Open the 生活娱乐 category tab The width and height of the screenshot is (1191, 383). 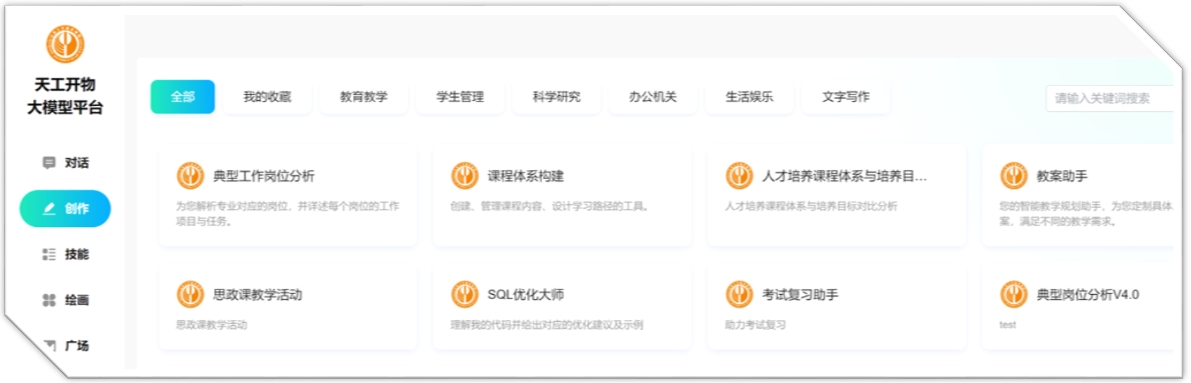(x=749, y=97)
